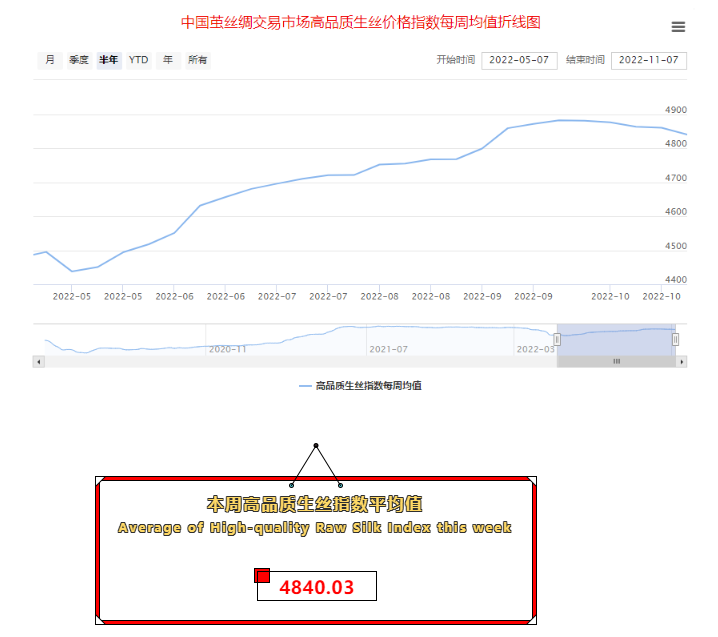Click the horizontal scrollbar thumb

tap(616, 362)
